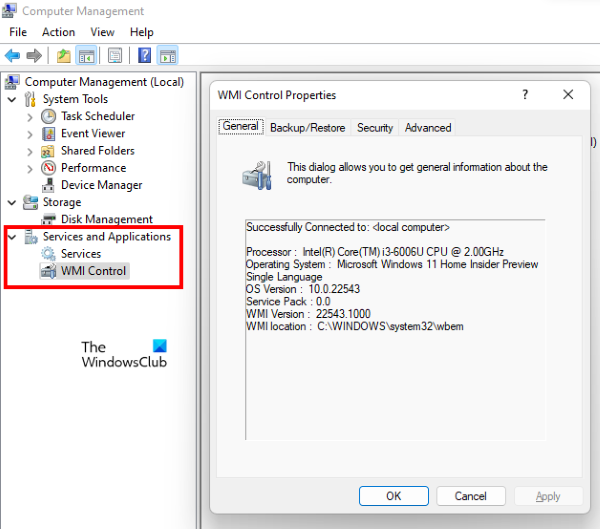Click the System Tools wrench icon
The height and width of the screenshot is (529, 600).
30,99
